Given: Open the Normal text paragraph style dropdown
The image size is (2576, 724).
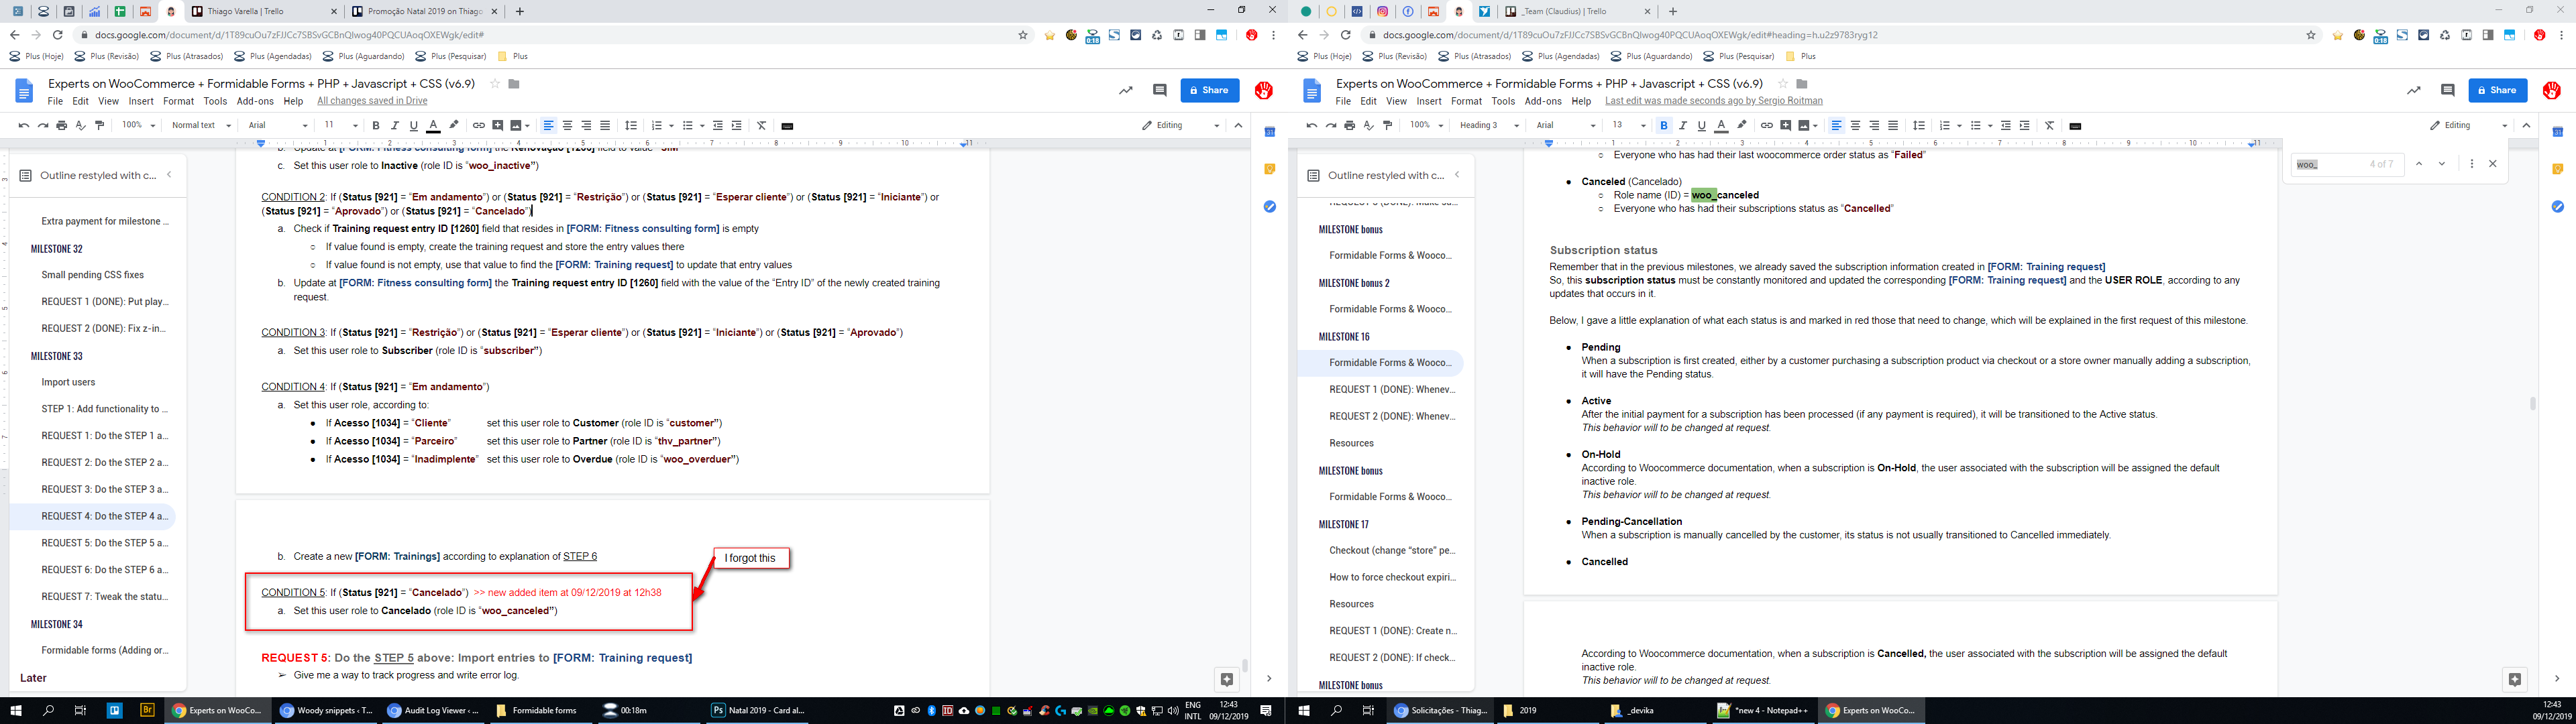Looking at the screenshot, I should coord(200,126).
